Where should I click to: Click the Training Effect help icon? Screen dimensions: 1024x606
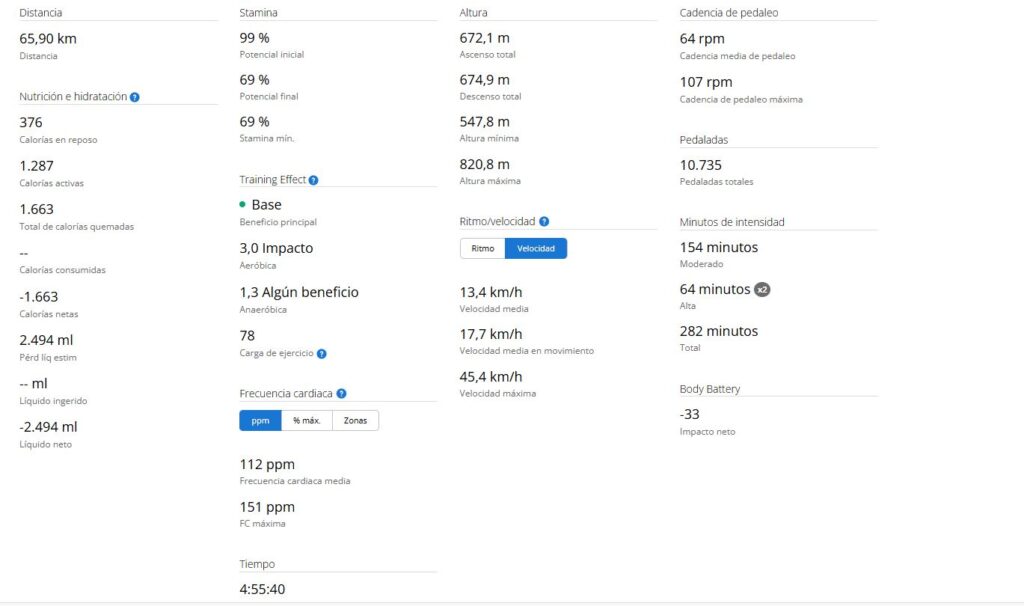[313, 180]
